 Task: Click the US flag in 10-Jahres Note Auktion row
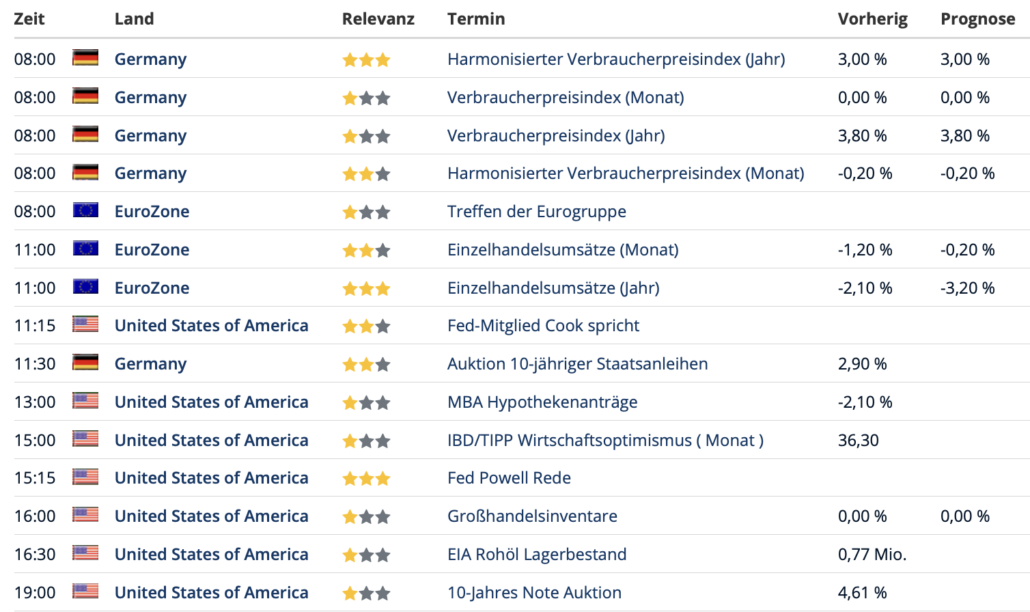pos(85,591)
